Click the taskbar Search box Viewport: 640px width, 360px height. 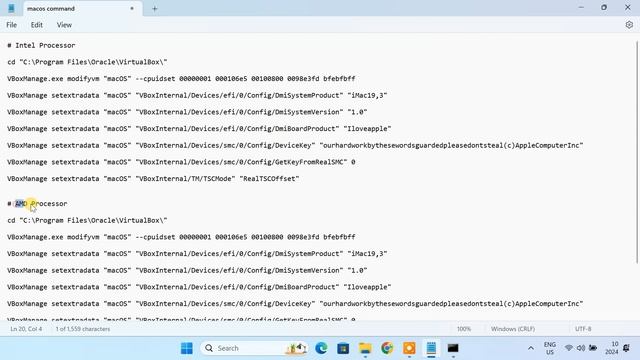(x=254, y=348)
